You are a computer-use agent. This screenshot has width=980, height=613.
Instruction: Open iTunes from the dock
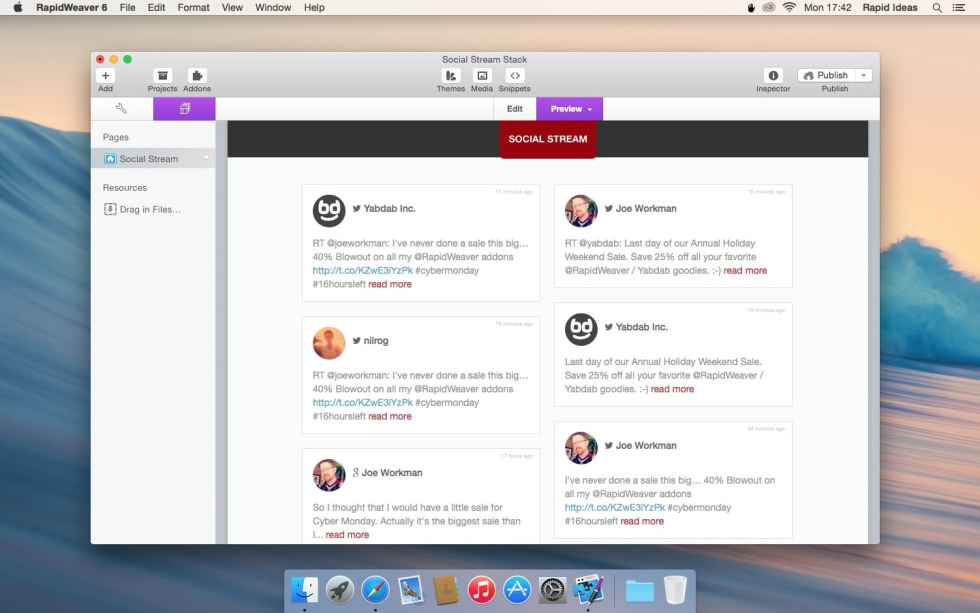(x=481, y=589)
